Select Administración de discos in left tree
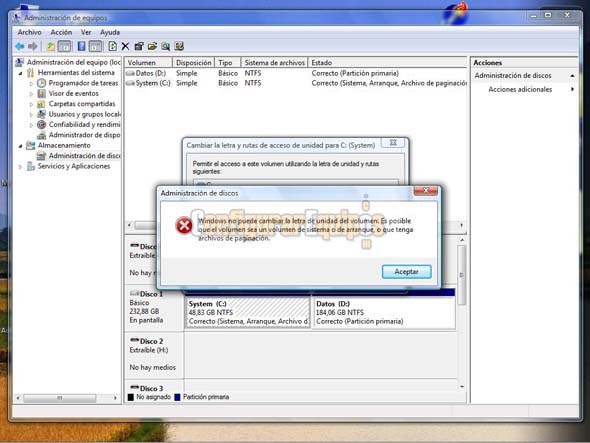 click(x=84, y=155)
